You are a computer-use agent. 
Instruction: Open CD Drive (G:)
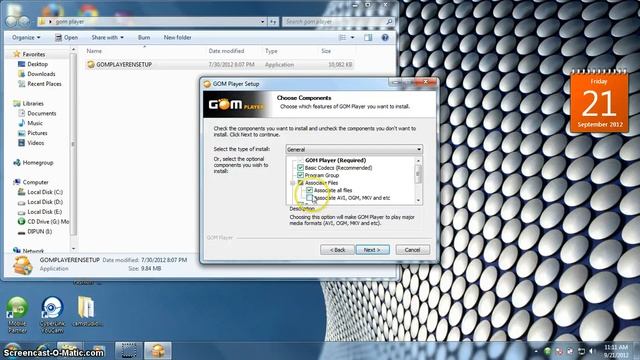(48, 222)
